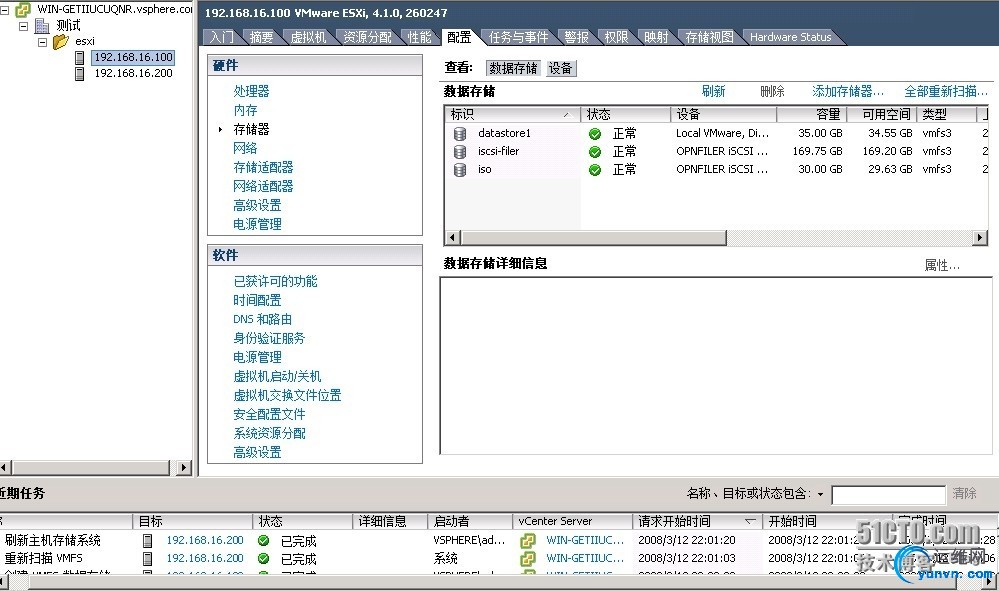
Task: Click the green status icon in the iso row
Action: [x=595, y=169]
